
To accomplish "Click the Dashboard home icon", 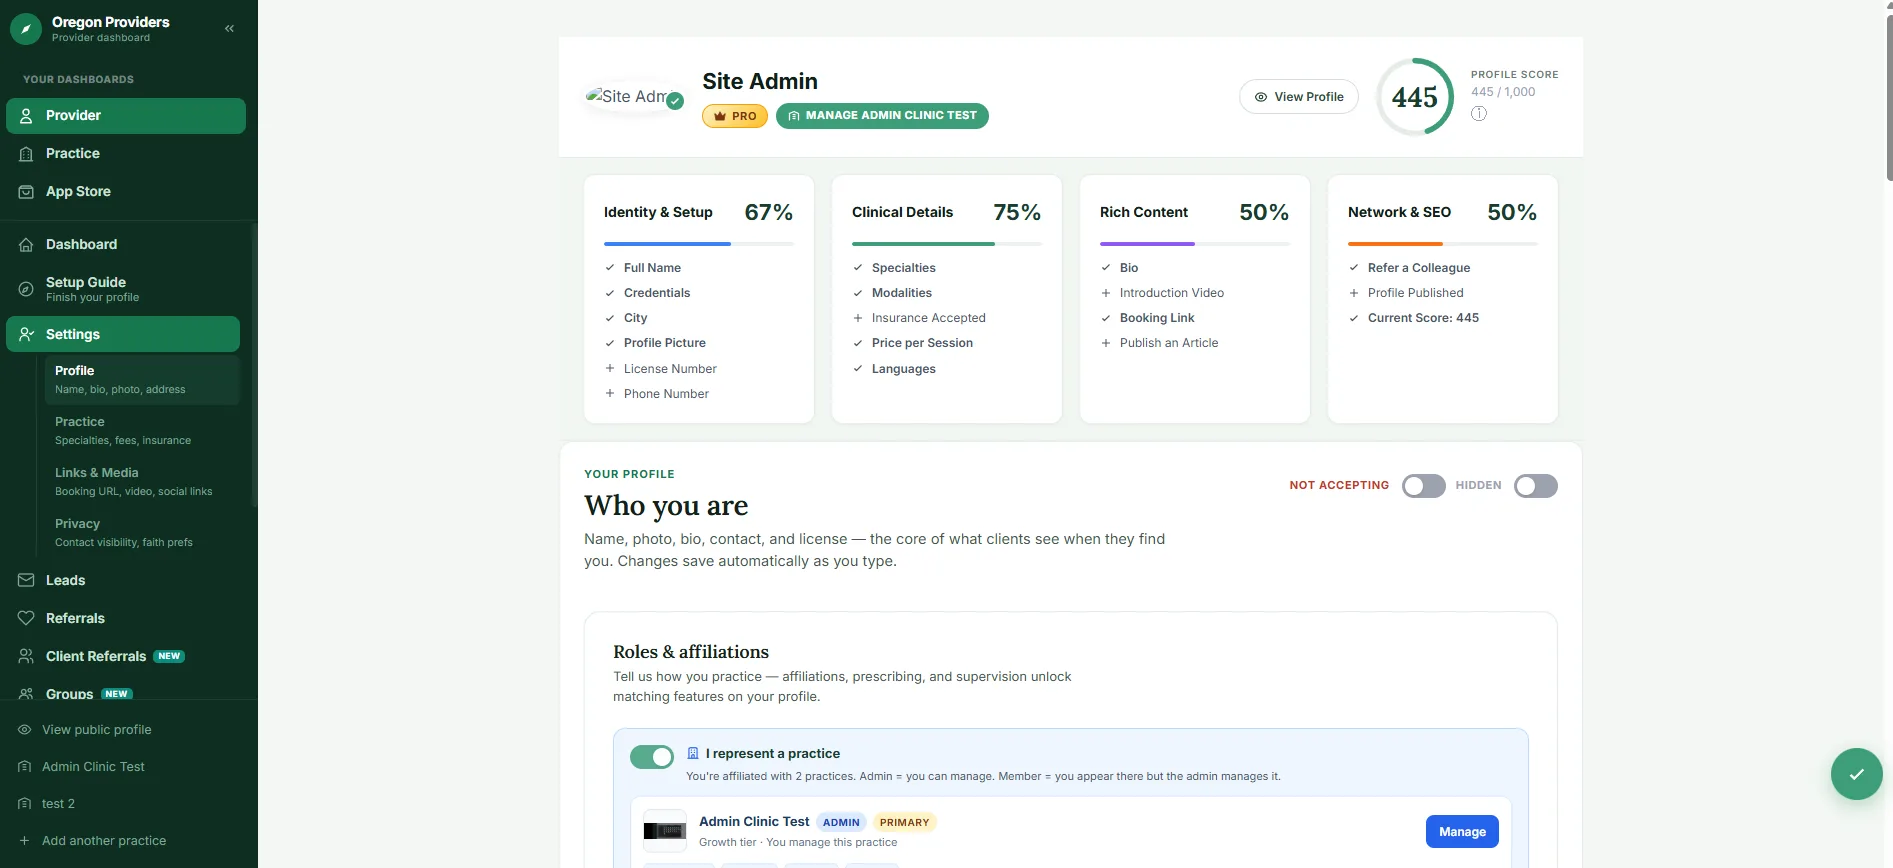I will [x=26, y=245].
